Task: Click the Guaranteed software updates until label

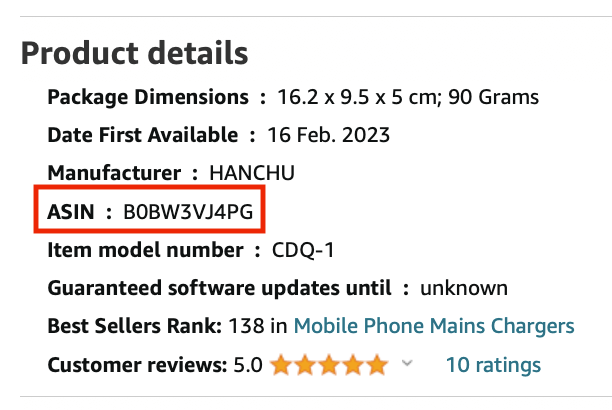Action: coord(219,288)
